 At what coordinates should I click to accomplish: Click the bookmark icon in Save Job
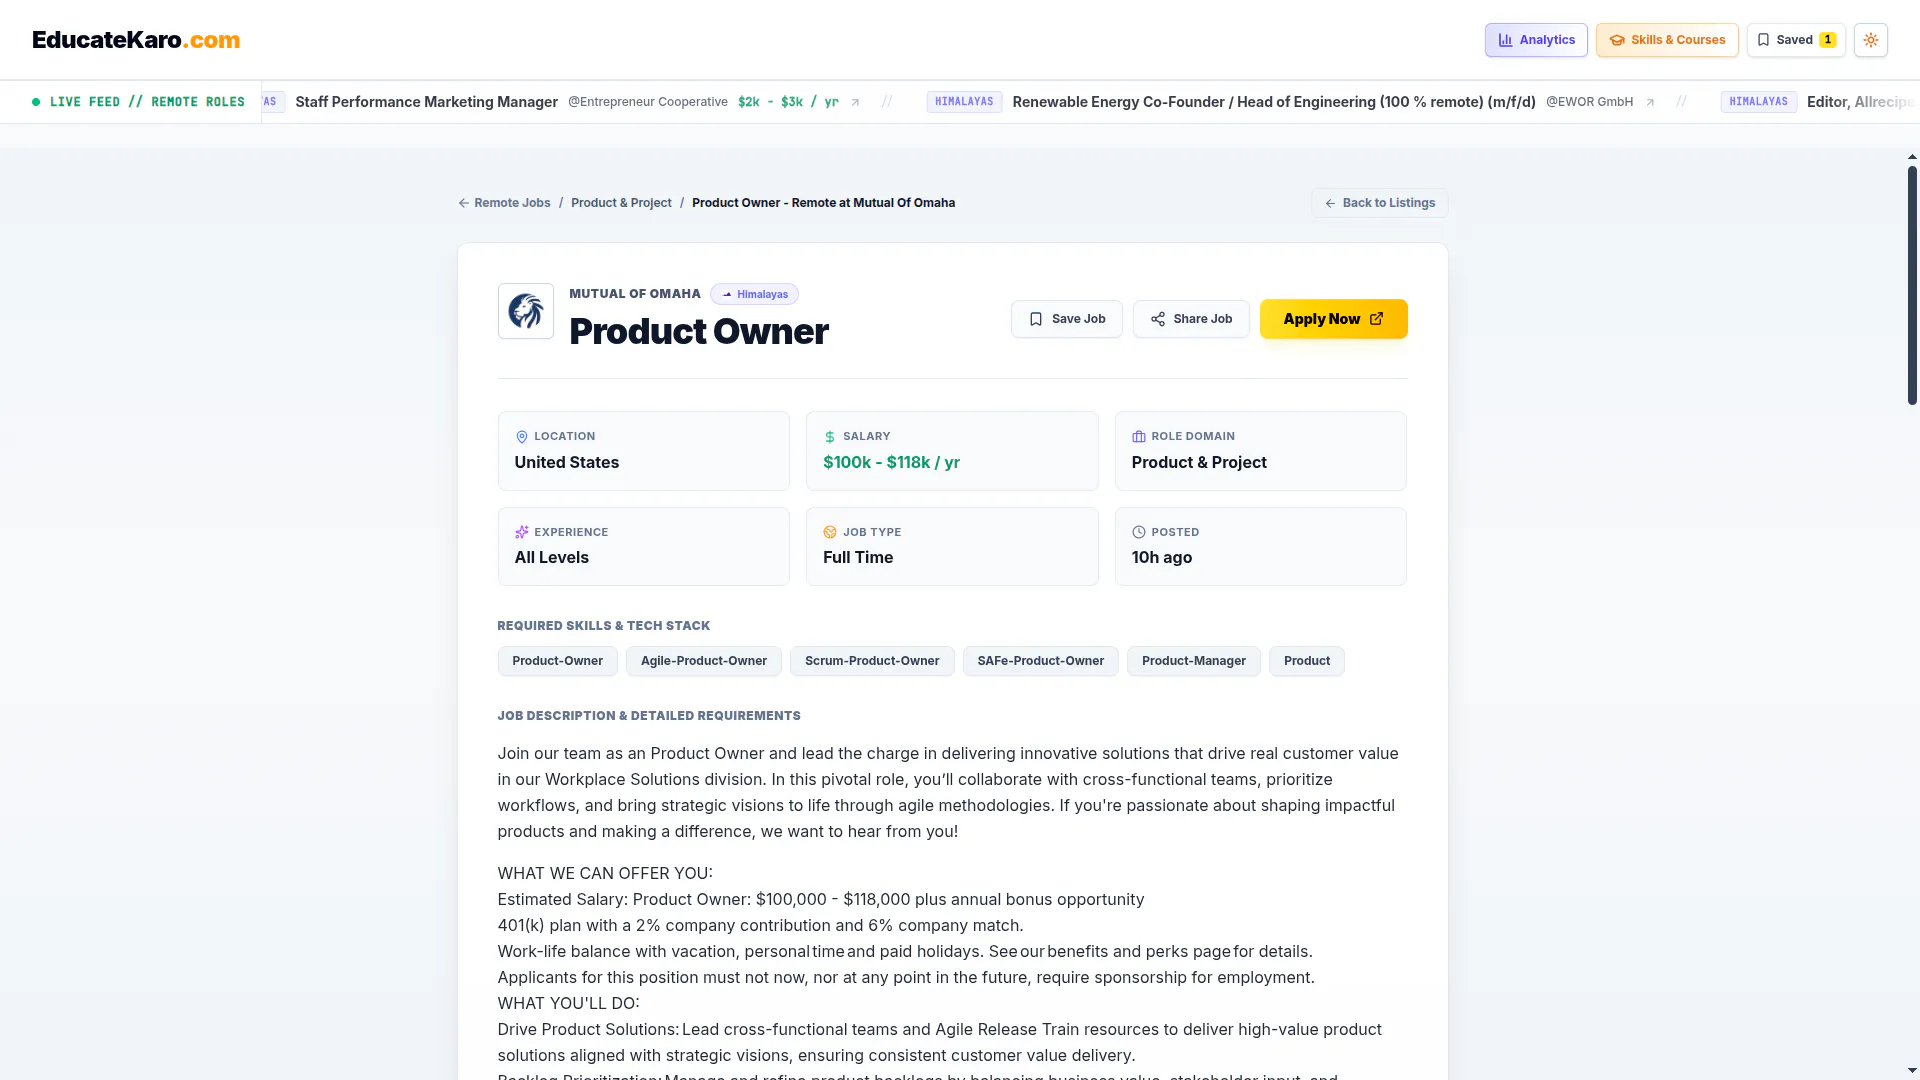(1036, 319)
